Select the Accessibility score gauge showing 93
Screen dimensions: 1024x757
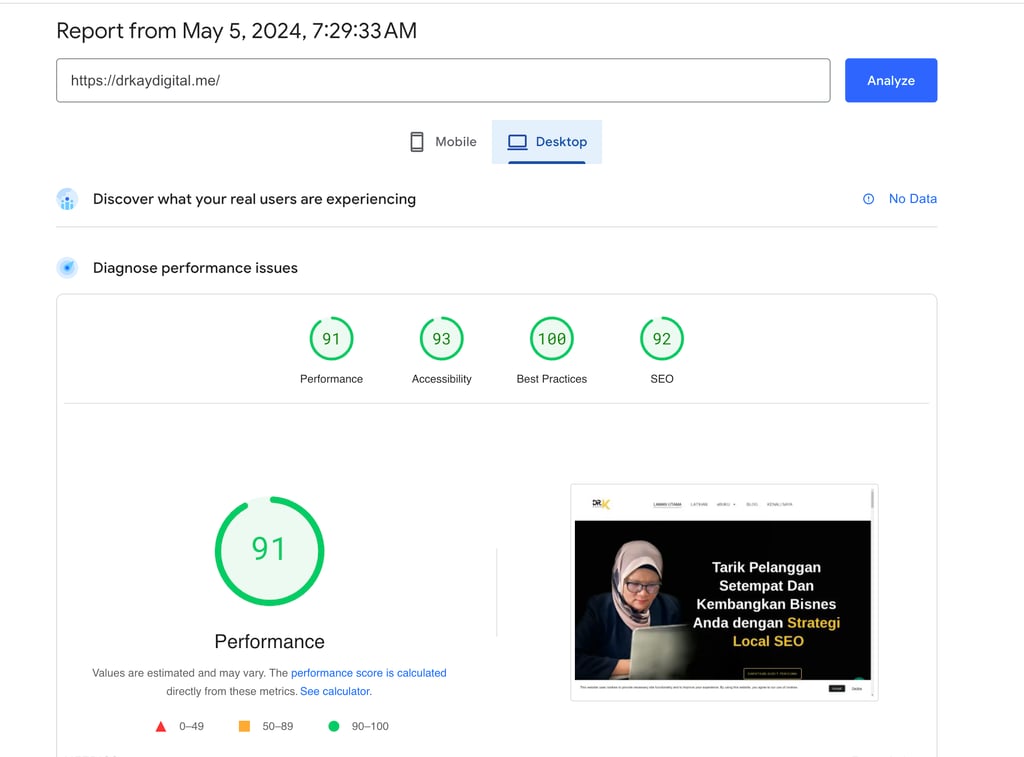point(441,339)
